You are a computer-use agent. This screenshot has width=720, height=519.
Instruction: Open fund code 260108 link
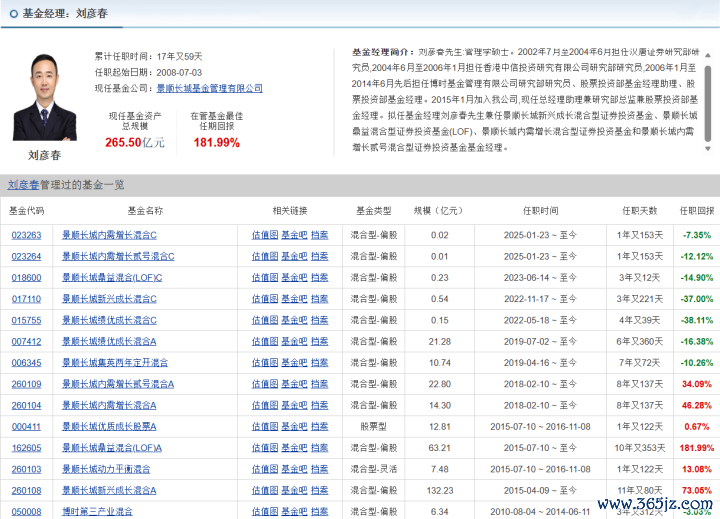(26, 491)
